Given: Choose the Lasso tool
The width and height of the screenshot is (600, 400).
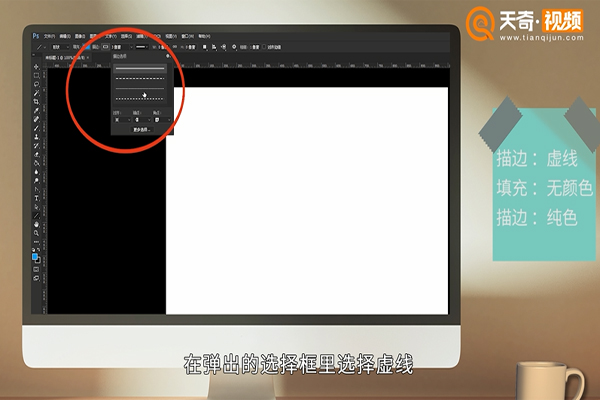Looking at the screenshot, I should [36, 84].
